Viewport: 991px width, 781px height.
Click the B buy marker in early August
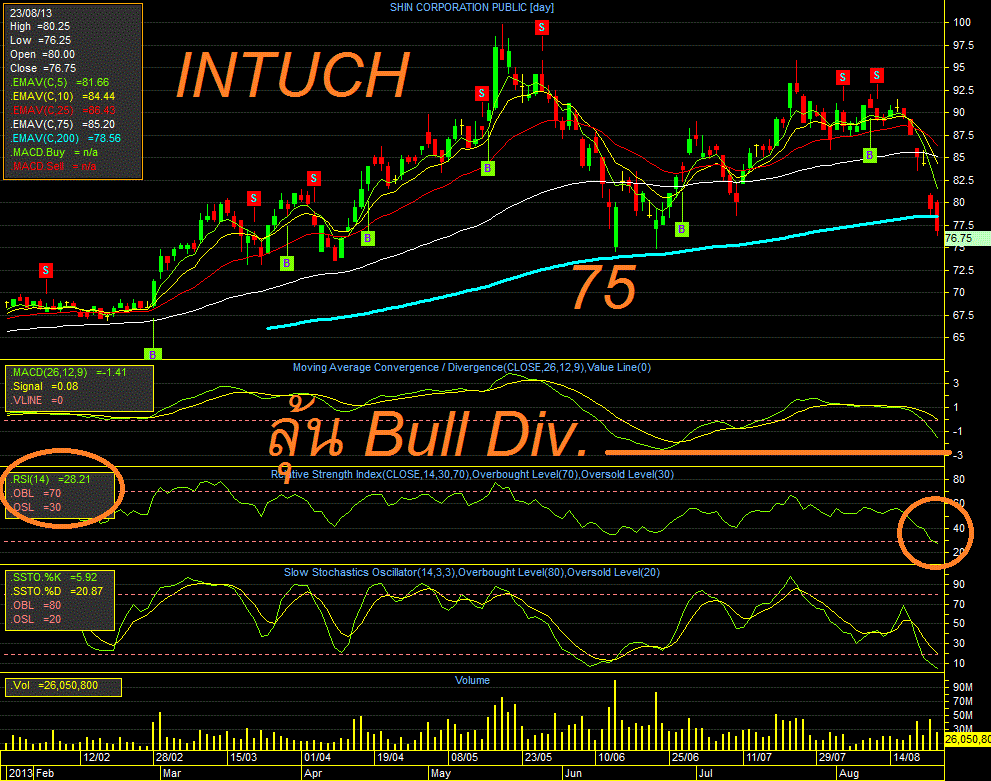pos(870,155)
